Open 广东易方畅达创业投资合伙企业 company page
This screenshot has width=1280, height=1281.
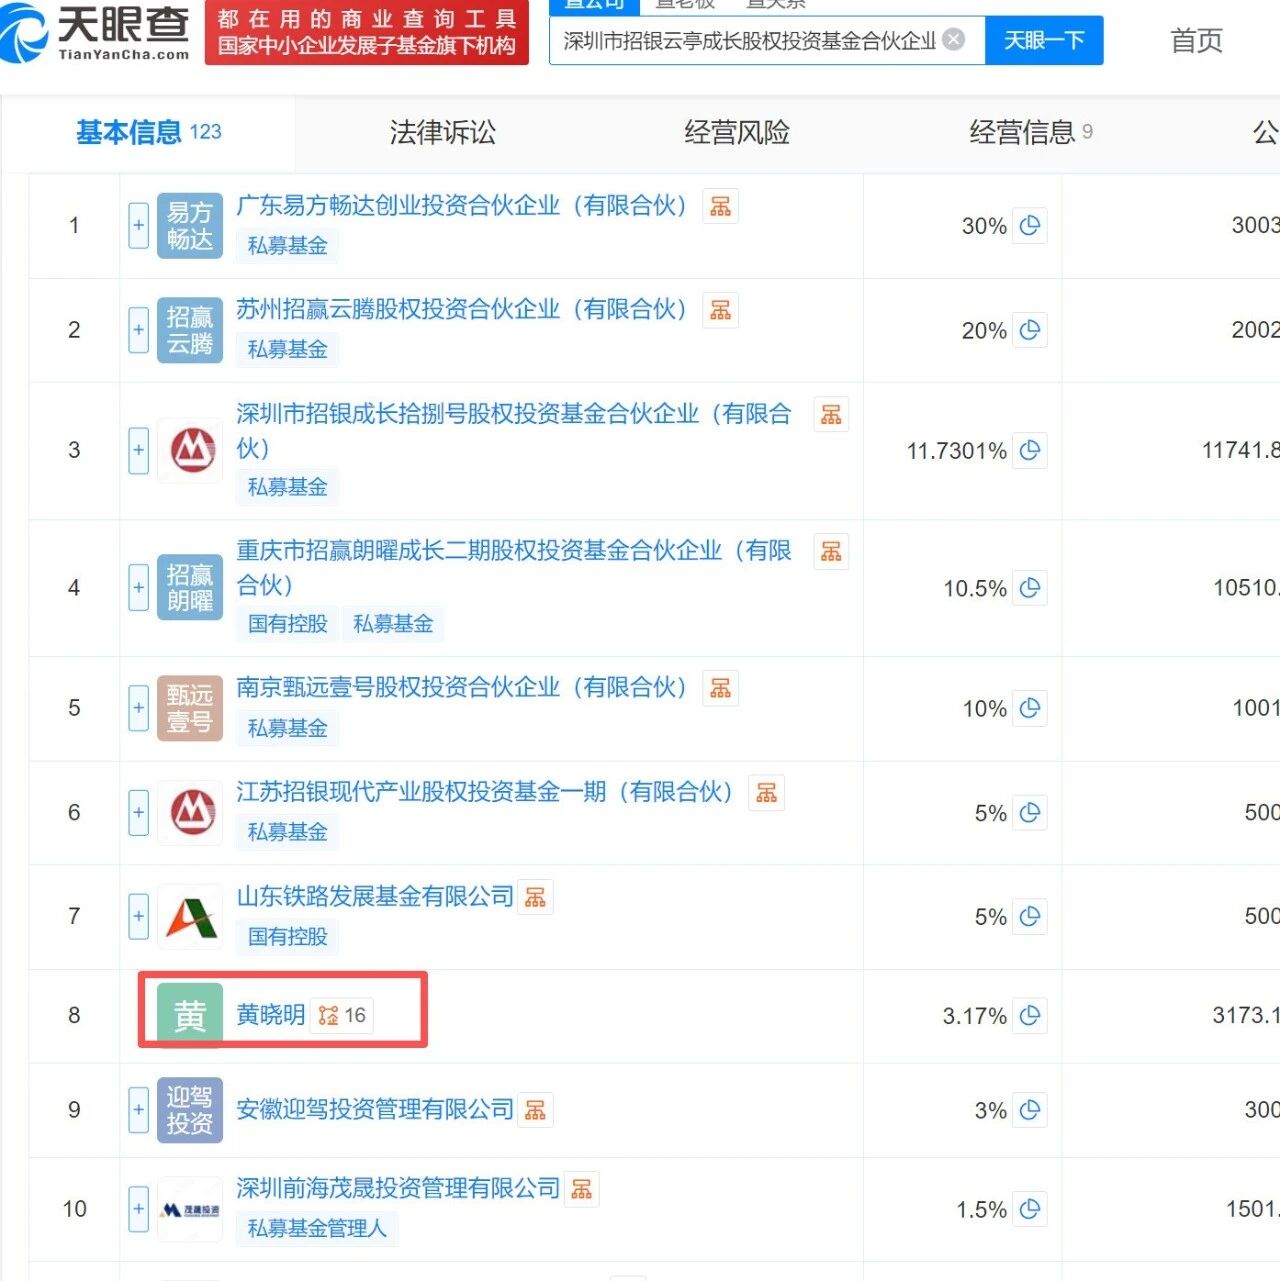(x=462, y=206)
